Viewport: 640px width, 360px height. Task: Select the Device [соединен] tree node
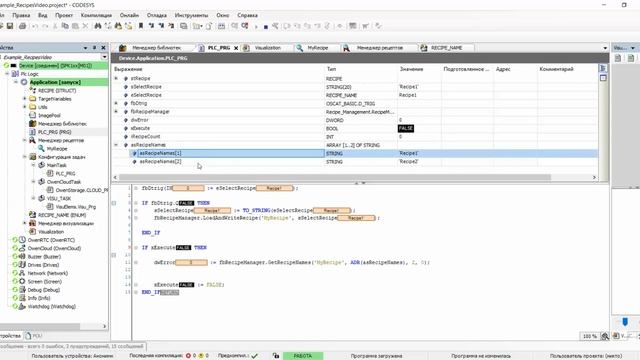(x=56, y=65)
